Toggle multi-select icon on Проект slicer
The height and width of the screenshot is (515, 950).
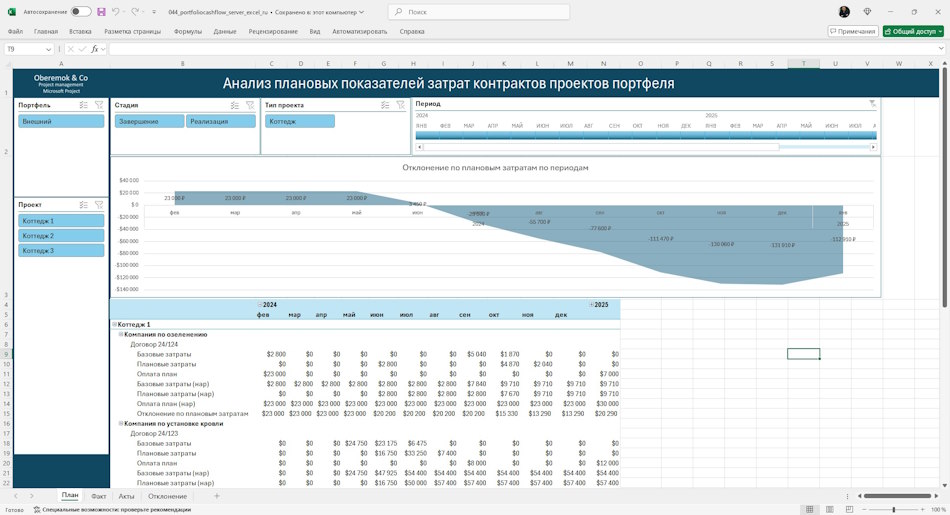[x=84, y=205]
